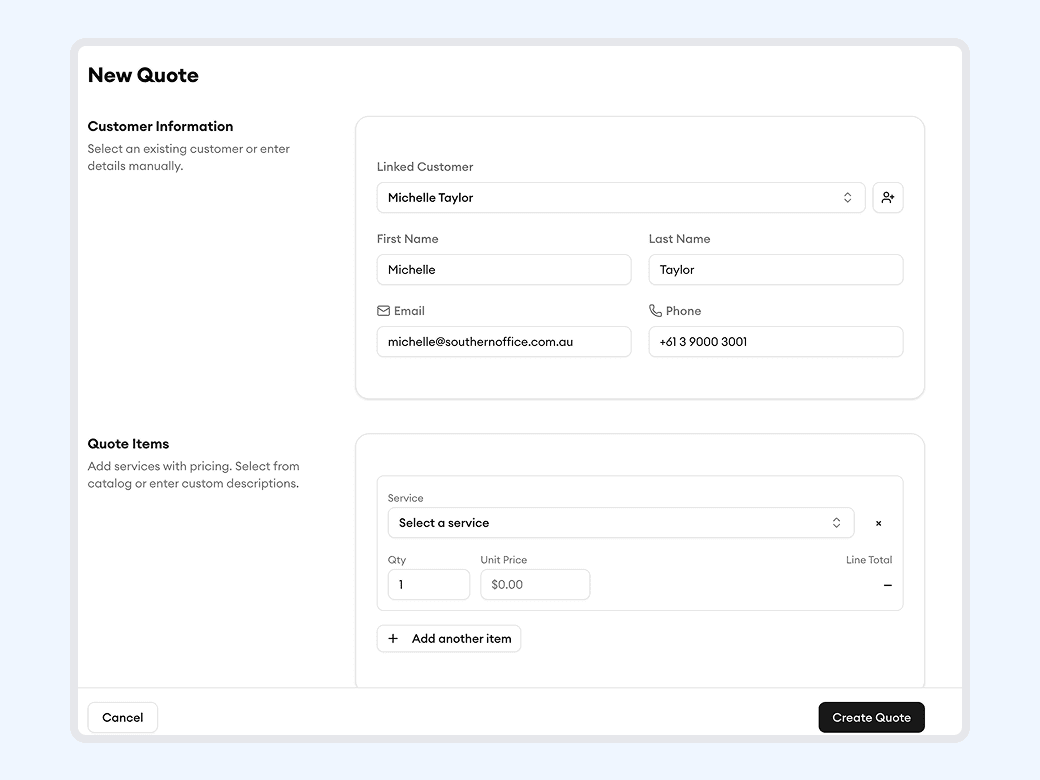The image size is (1040, 780).
Task: Select the Last Name field showing Taylor
Action: pyautogui.click(x=775, y=269)
